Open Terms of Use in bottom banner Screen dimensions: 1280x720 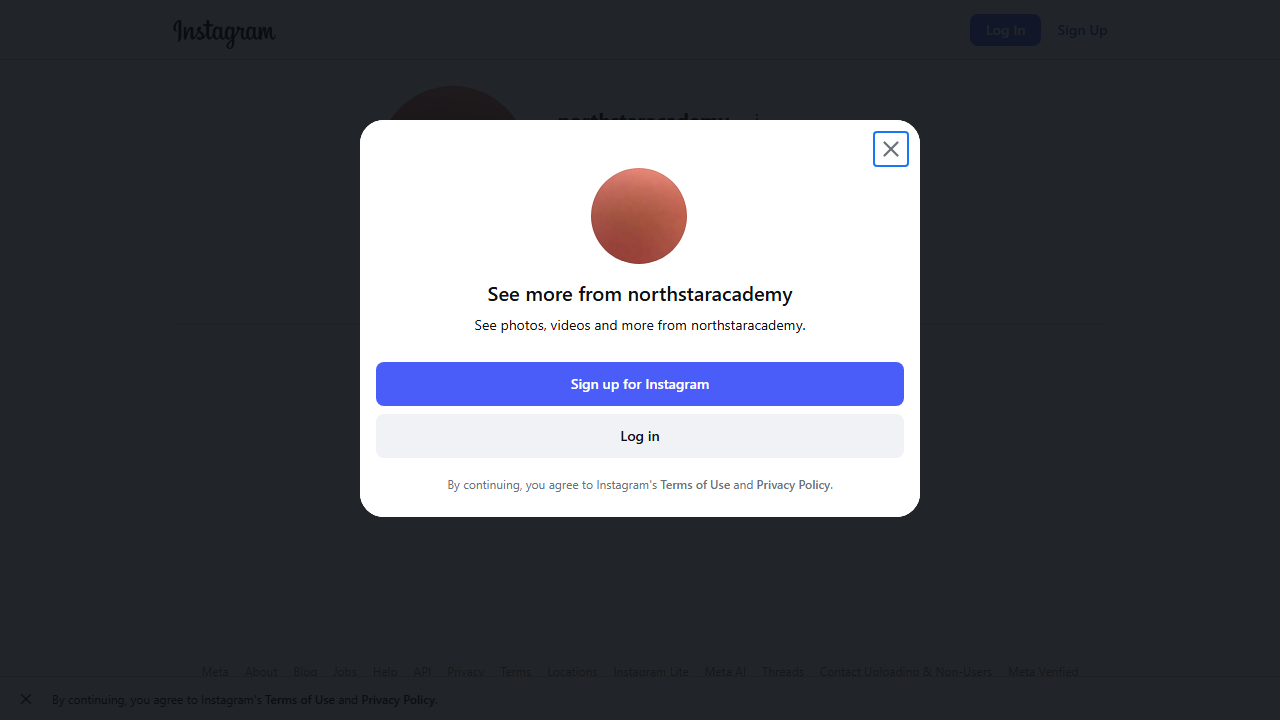tap(300, 700)
